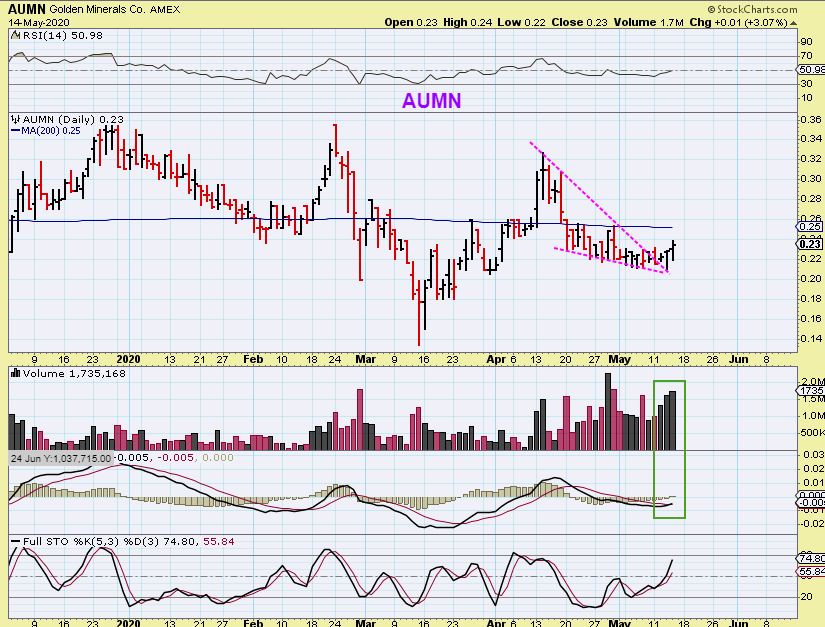Click the 2.0M volume axis label
This screenshot has width=825, height=627.
tap(813, 381)
